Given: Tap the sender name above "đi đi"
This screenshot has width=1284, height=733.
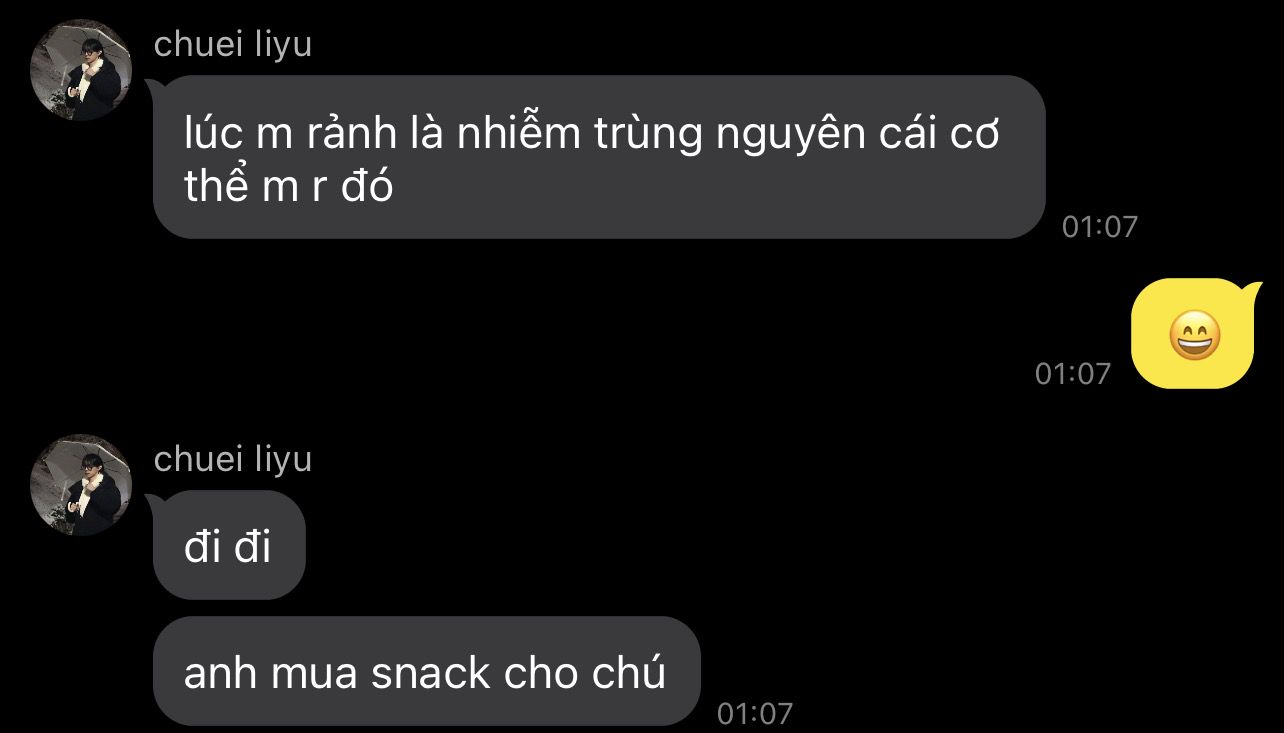Looking at the screenshot, I should [x=233, y=459].
